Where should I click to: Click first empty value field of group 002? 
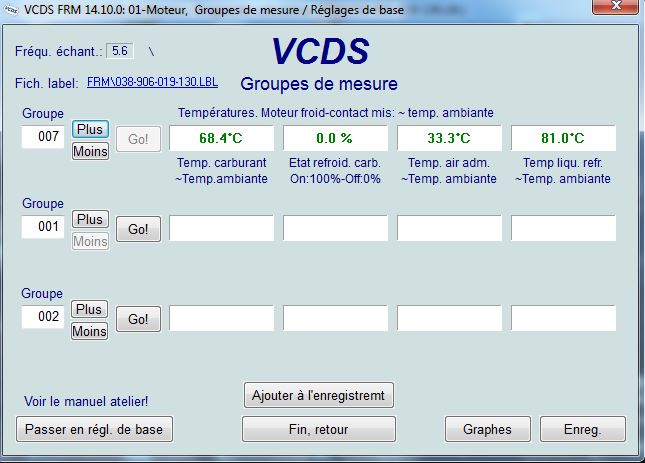221,318
